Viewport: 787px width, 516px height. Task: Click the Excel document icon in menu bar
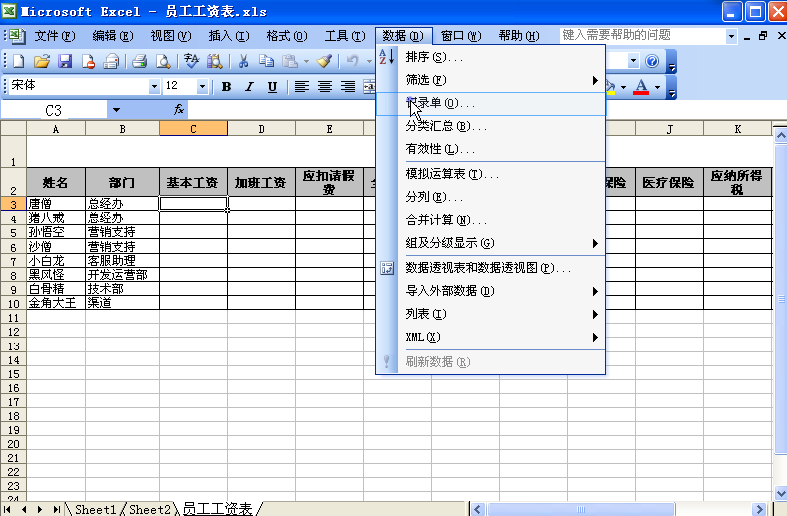[17, 36]
